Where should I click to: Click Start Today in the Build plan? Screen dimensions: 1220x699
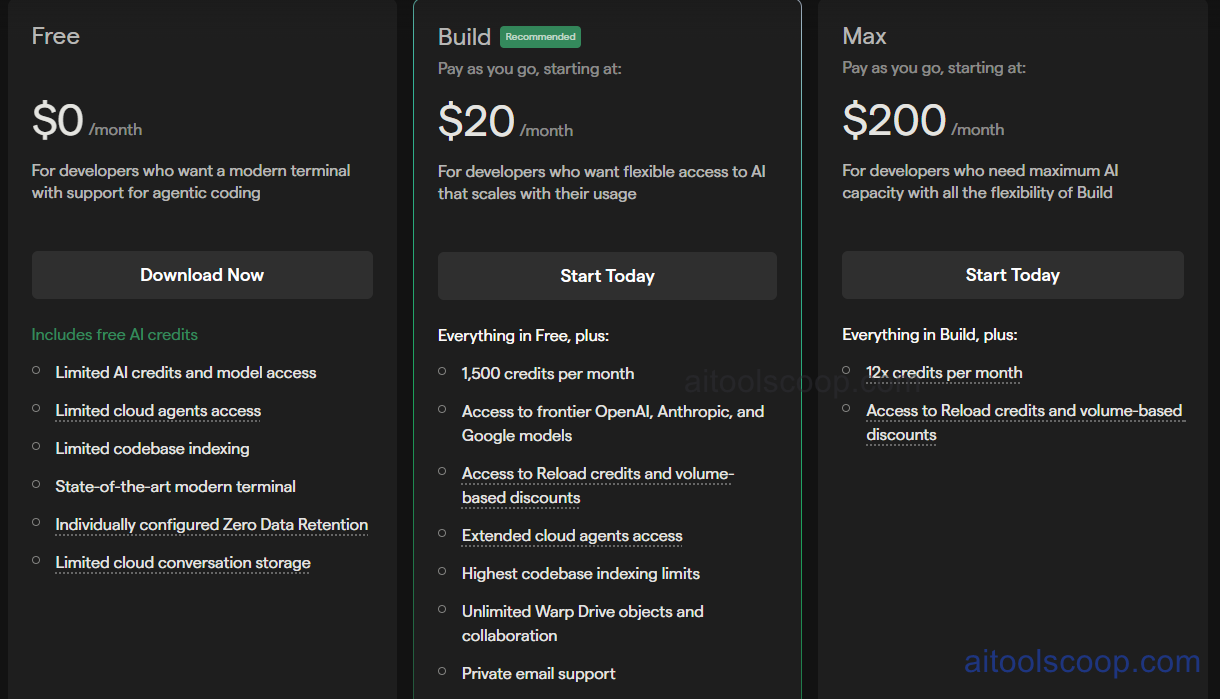tap(607, 276)
